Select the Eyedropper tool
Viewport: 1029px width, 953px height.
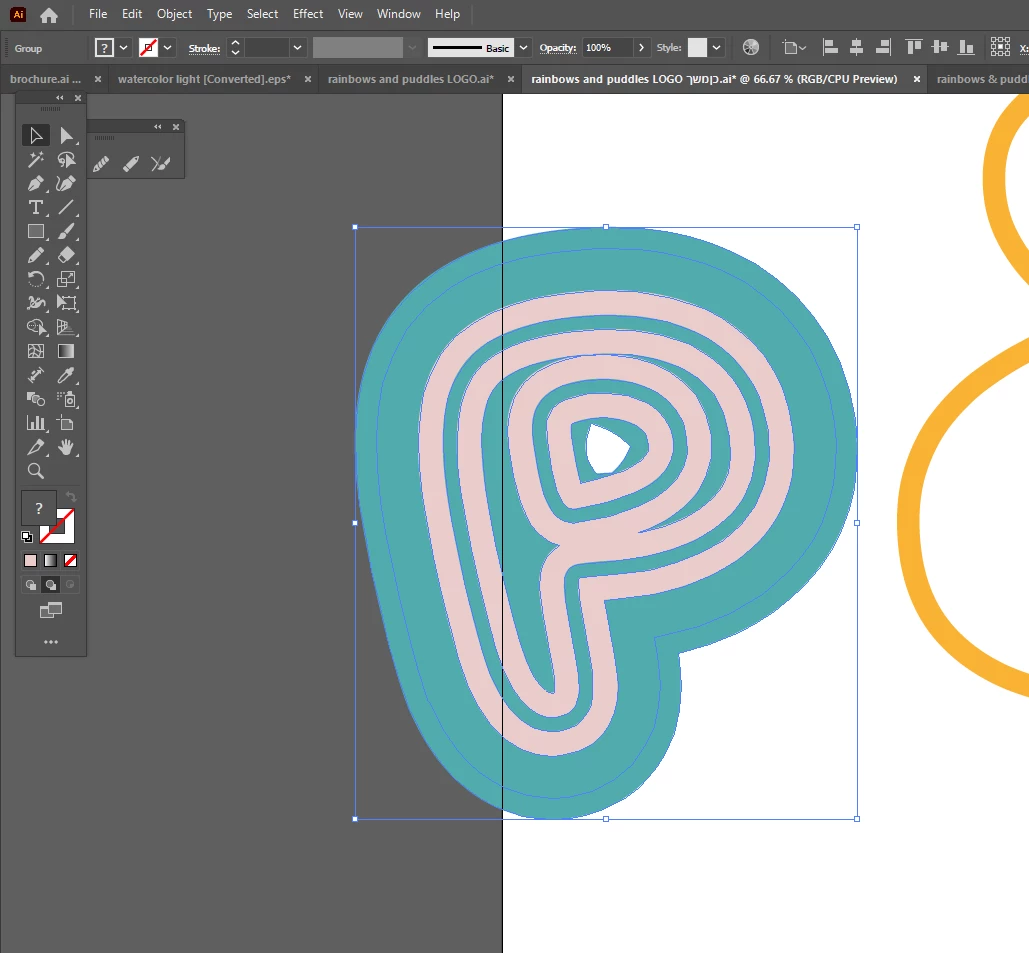pos(66,375)
